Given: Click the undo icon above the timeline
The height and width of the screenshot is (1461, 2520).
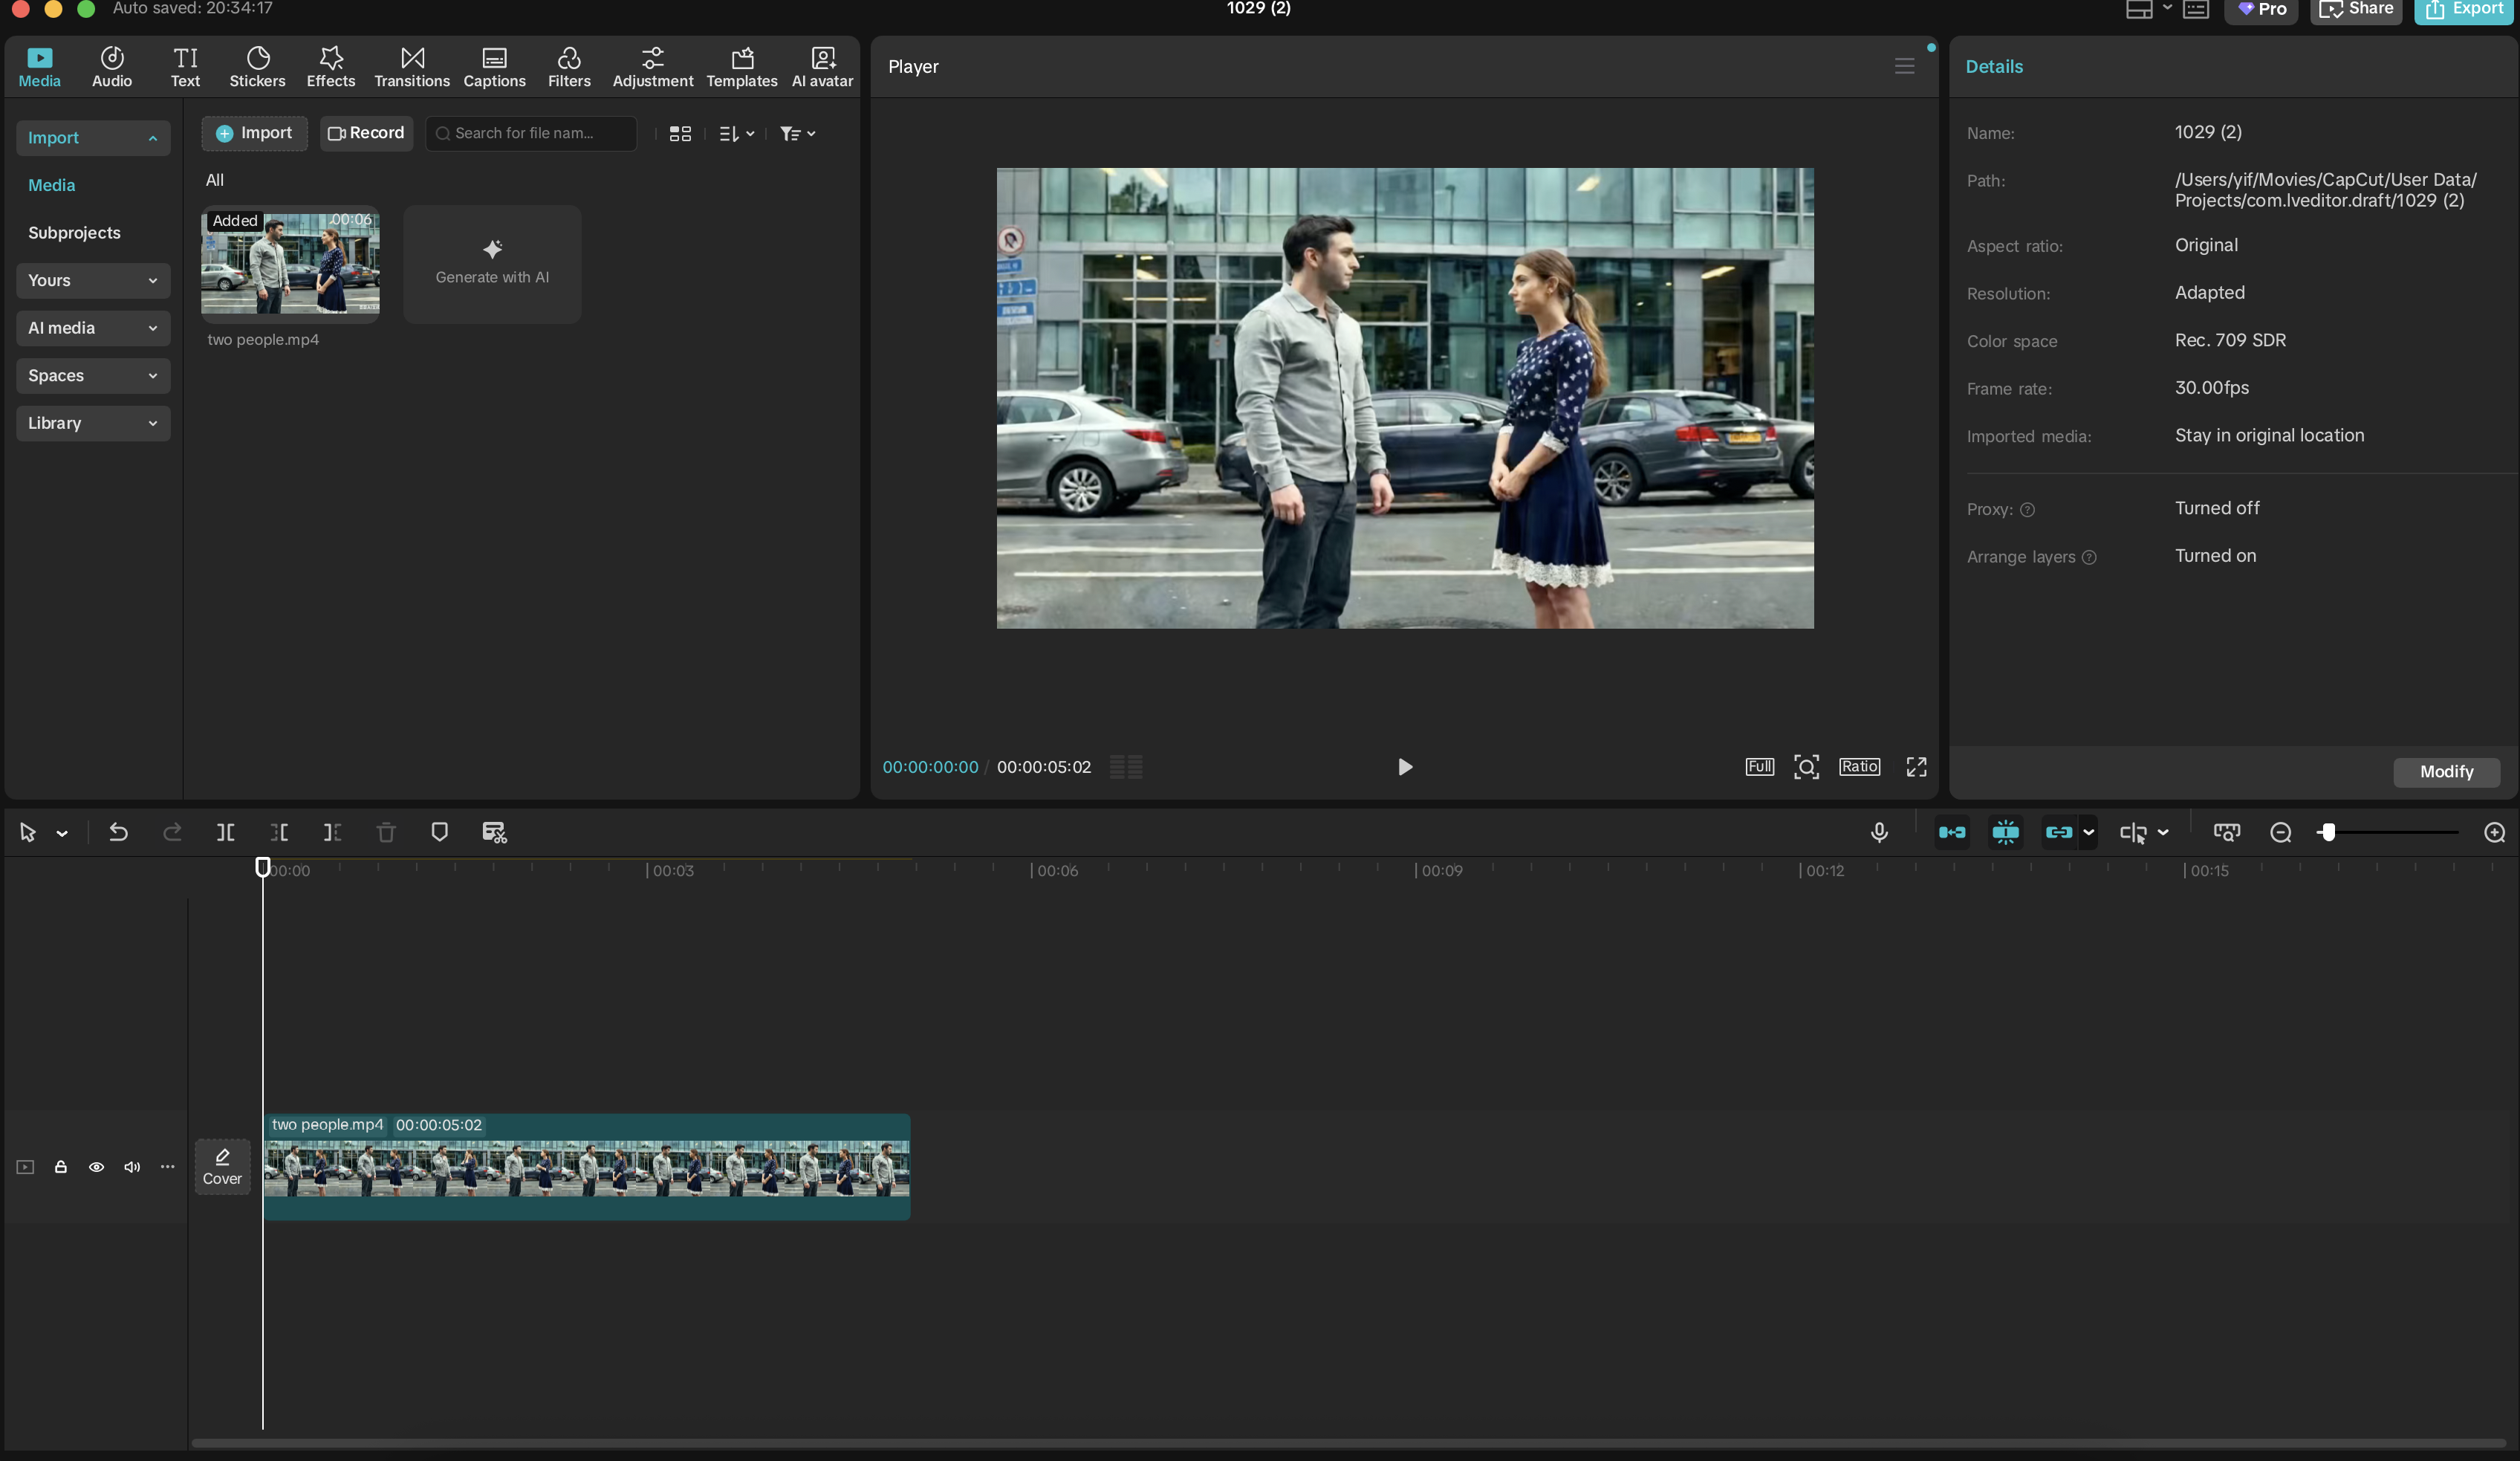Looking at the screenshot, I should point(117,832).
